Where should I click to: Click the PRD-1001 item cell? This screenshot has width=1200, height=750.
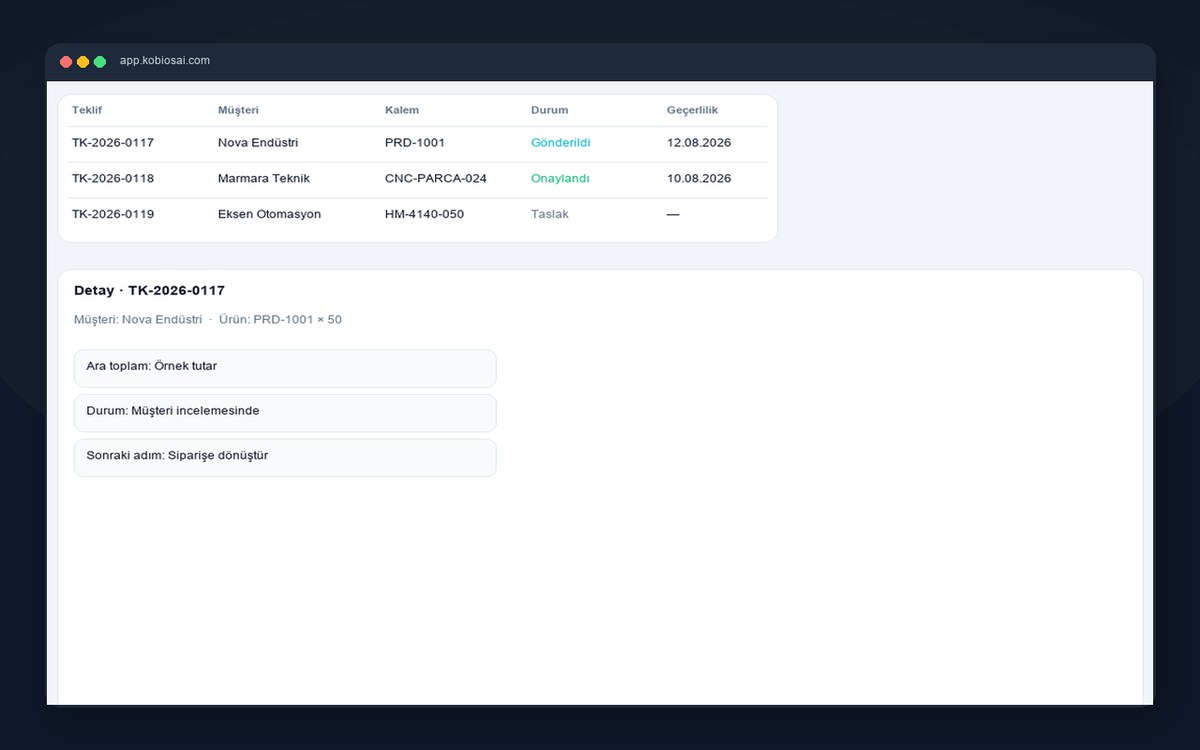(415, 143)
